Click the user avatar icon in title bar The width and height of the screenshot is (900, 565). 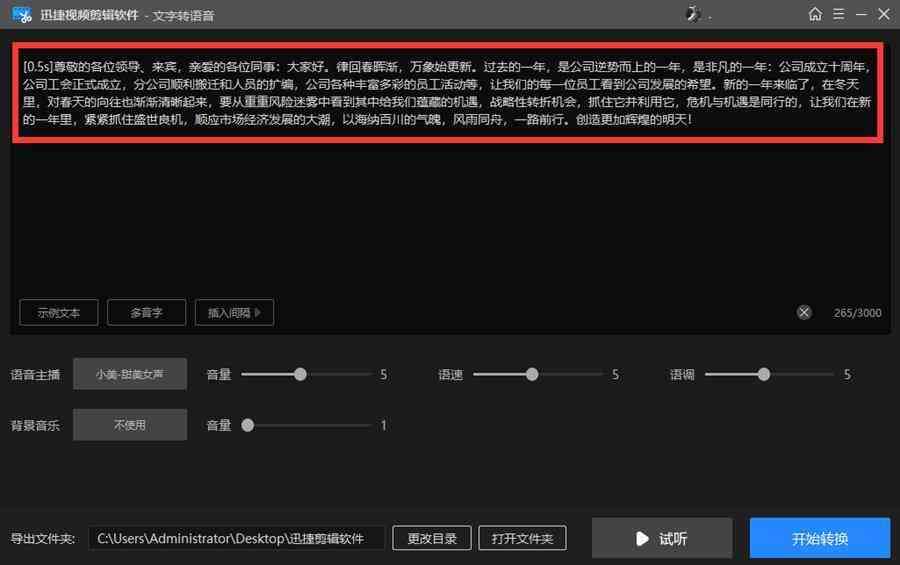[x=693, y=14]
